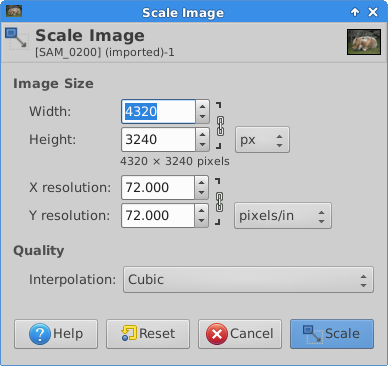The image size is (388, 366).
Task: Apply scaling with the Scale button
Action: 332,334
